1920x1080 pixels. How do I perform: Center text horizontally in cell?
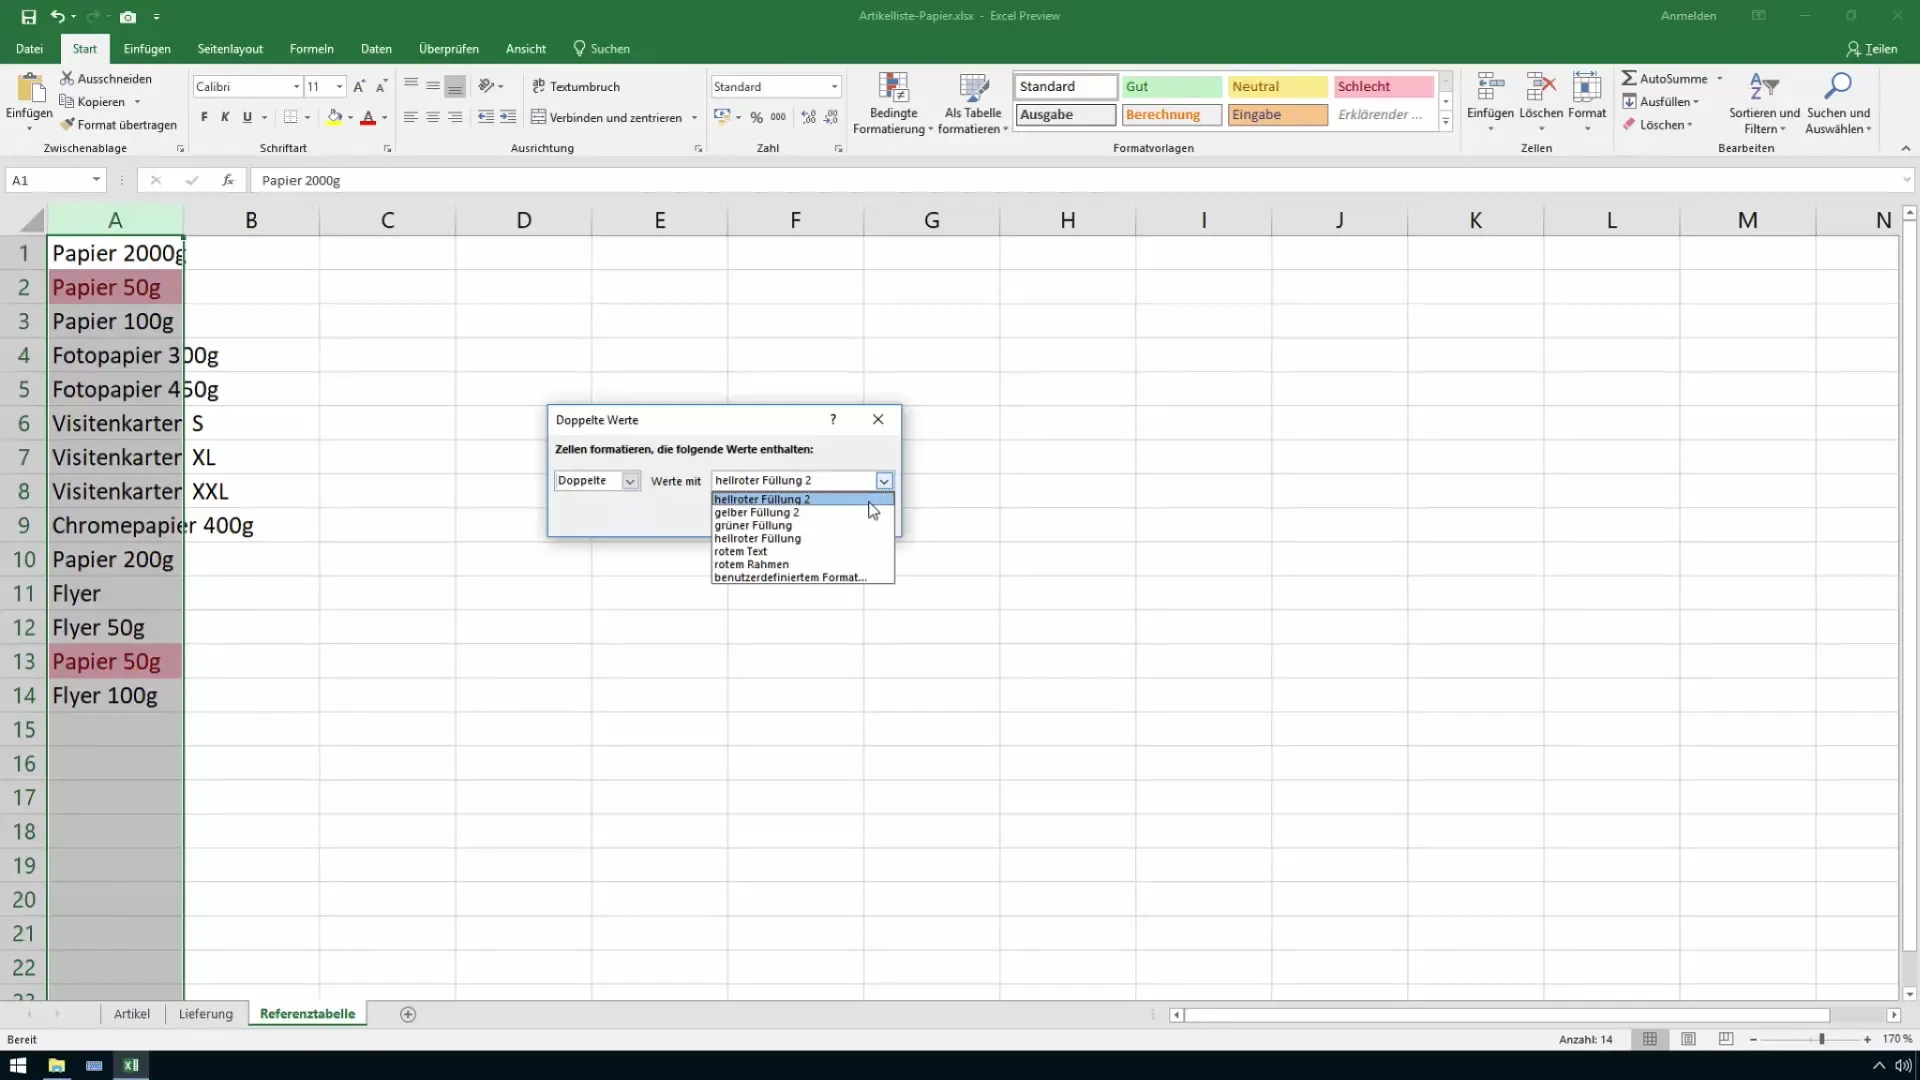[432, 117]
